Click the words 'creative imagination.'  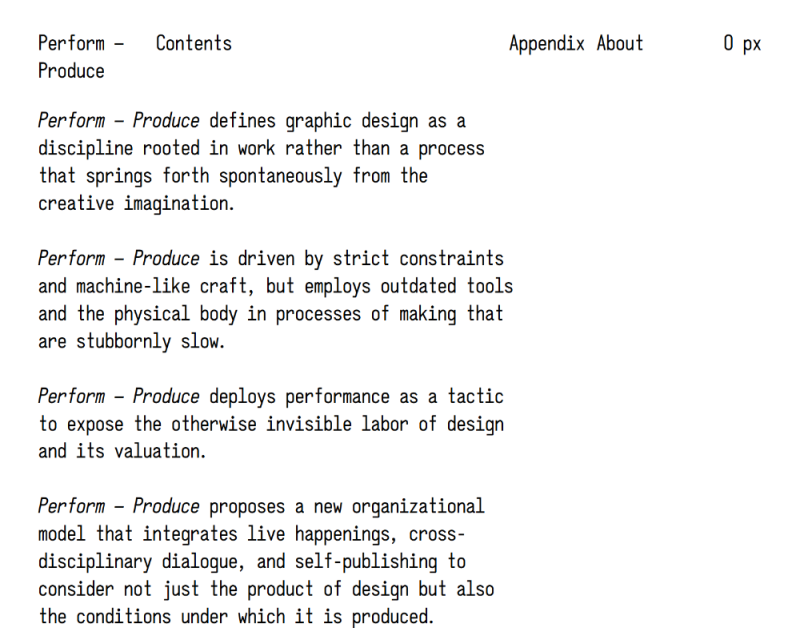click(136, 204)
